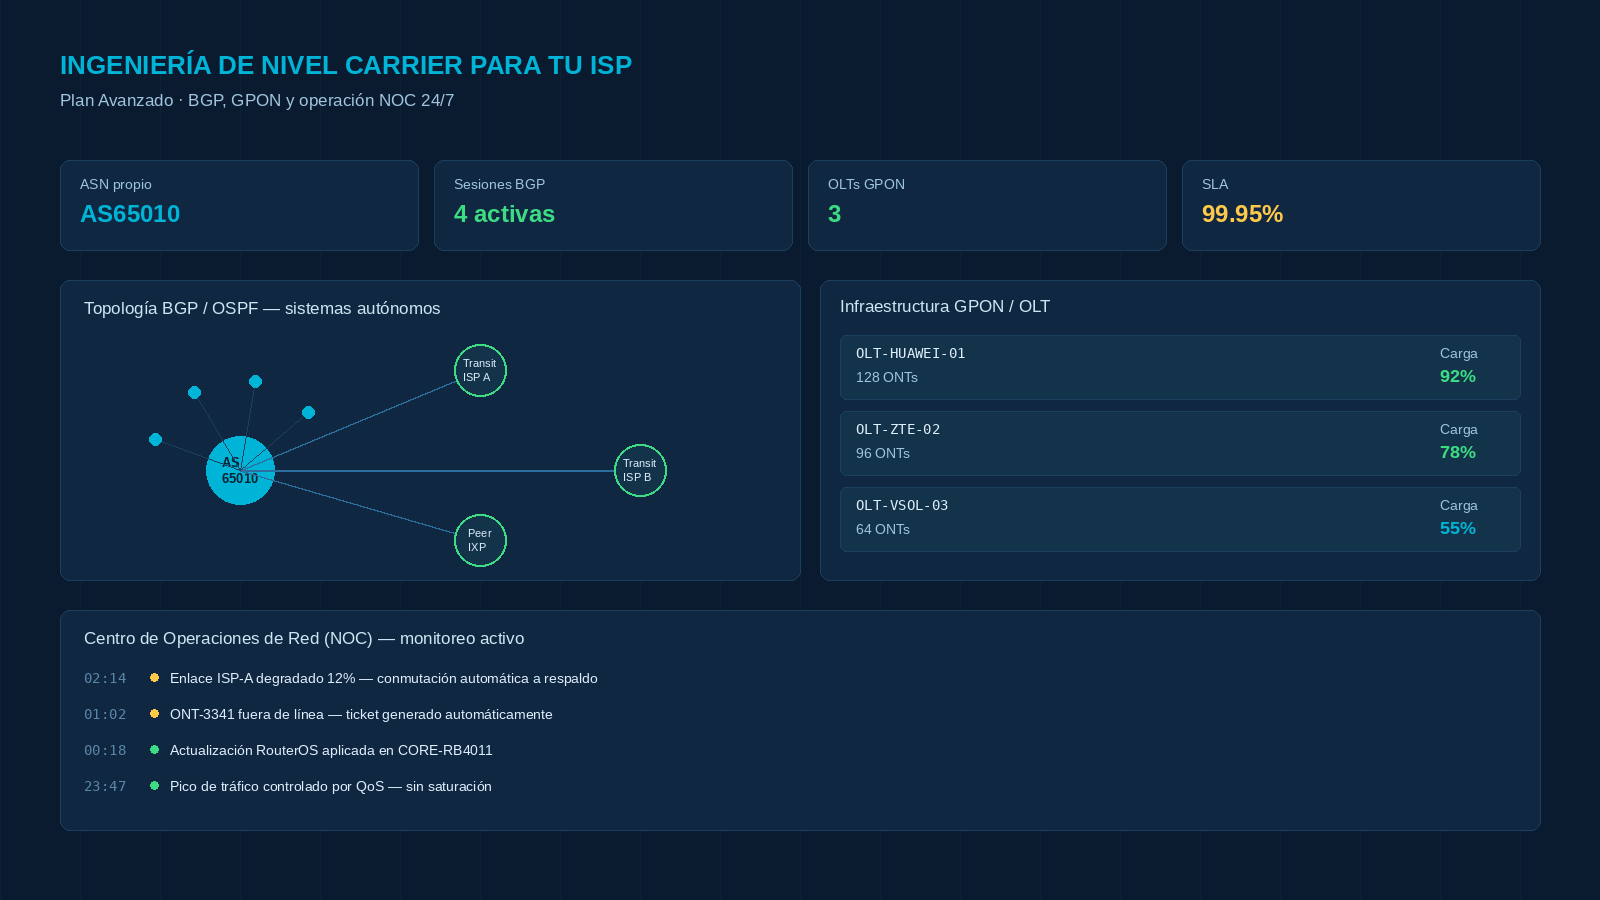Click the 00:18 timestamp

105,750
